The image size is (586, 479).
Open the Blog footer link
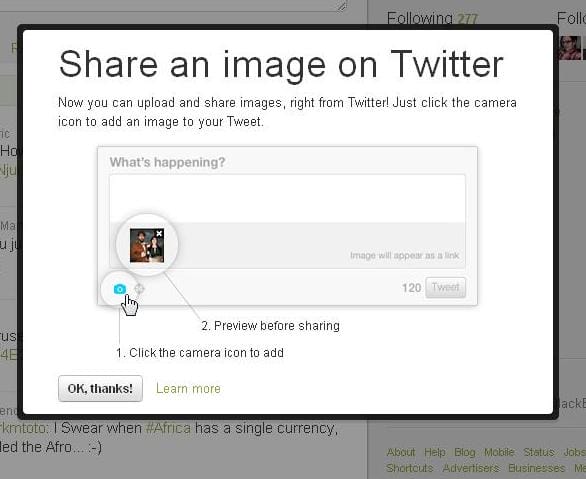point(465,452)
